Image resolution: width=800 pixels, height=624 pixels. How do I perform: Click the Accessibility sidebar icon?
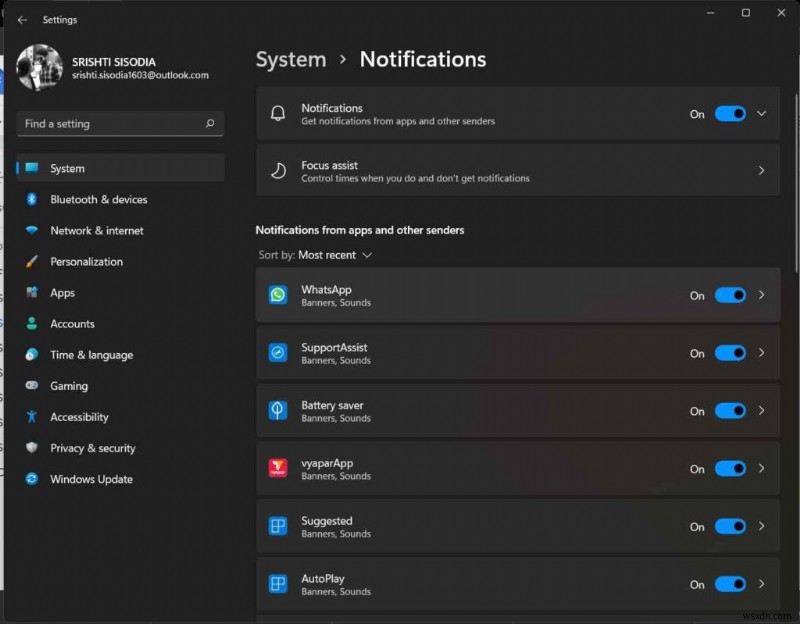pos(30,417)
